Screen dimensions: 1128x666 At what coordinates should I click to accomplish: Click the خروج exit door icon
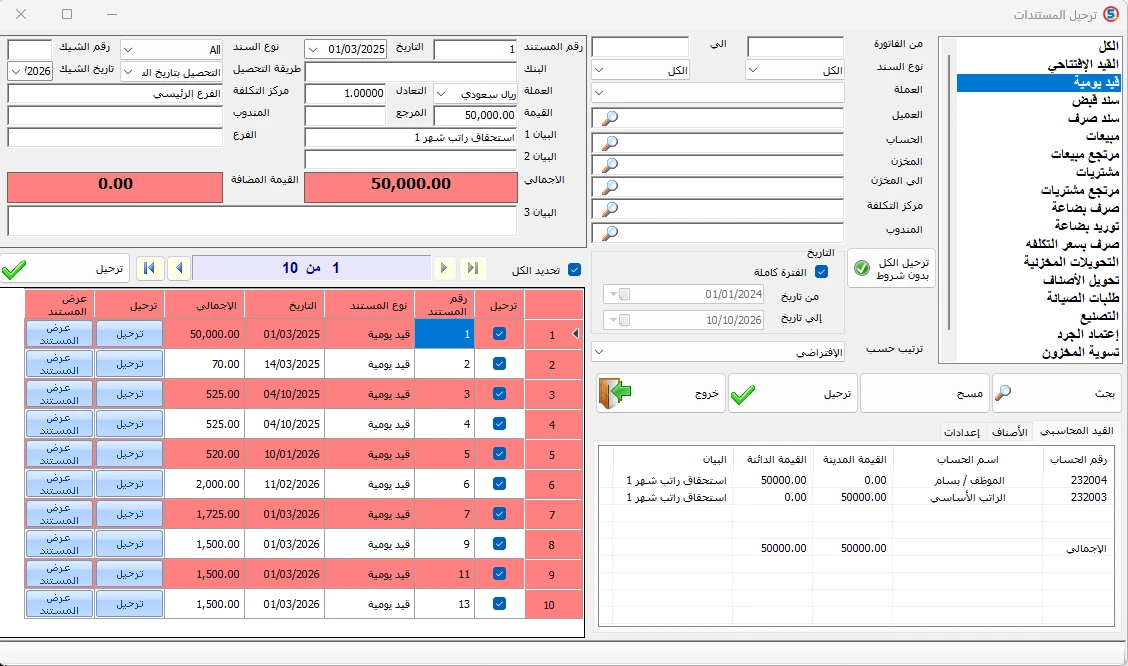614,393
